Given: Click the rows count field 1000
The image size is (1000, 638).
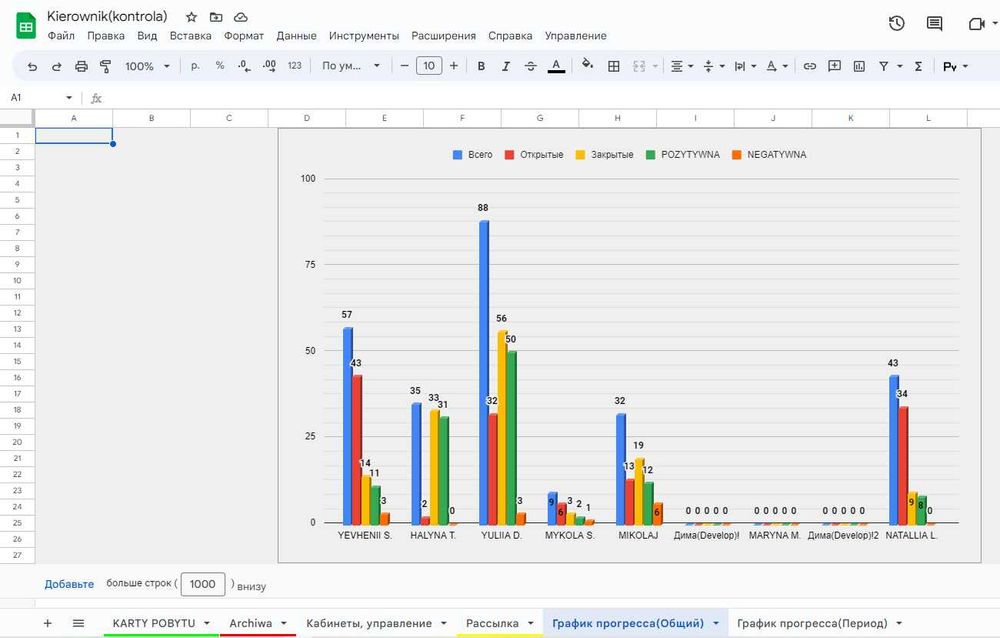Looking at the screenshot, I should point(203,584).
